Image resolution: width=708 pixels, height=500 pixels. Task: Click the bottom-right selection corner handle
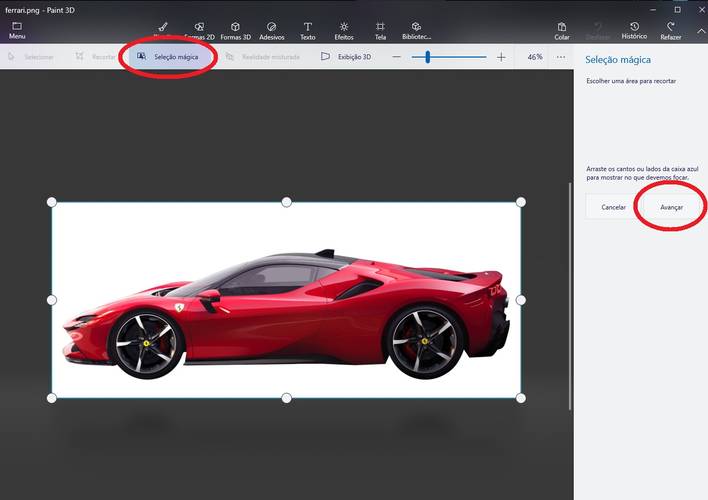521,398
